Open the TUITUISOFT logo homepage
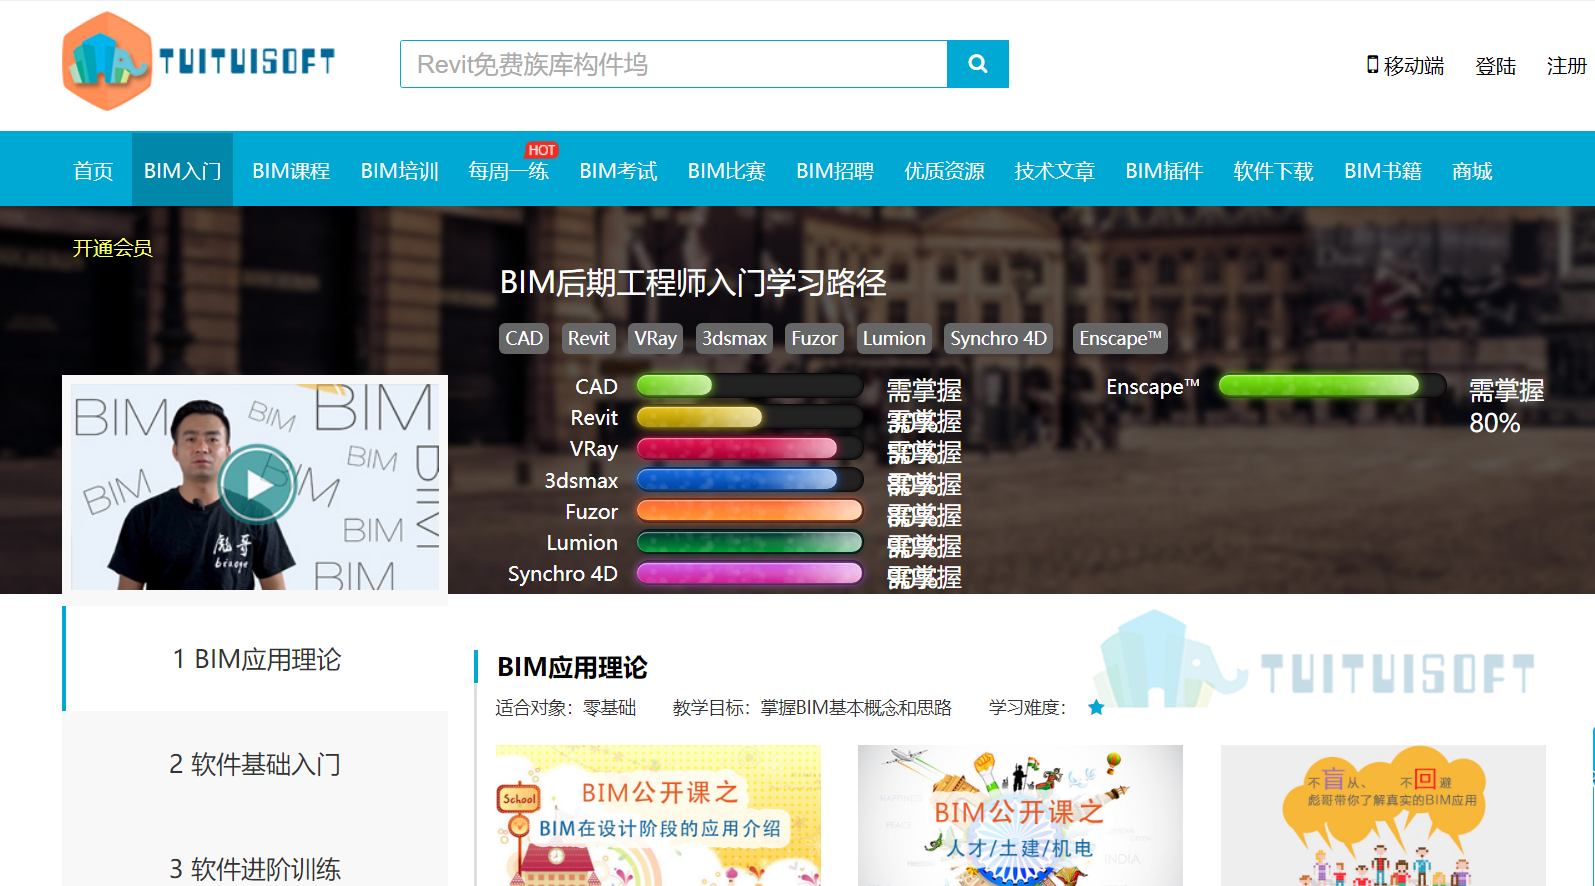Viewport: 1595px width, 886px height. (199, 61)
